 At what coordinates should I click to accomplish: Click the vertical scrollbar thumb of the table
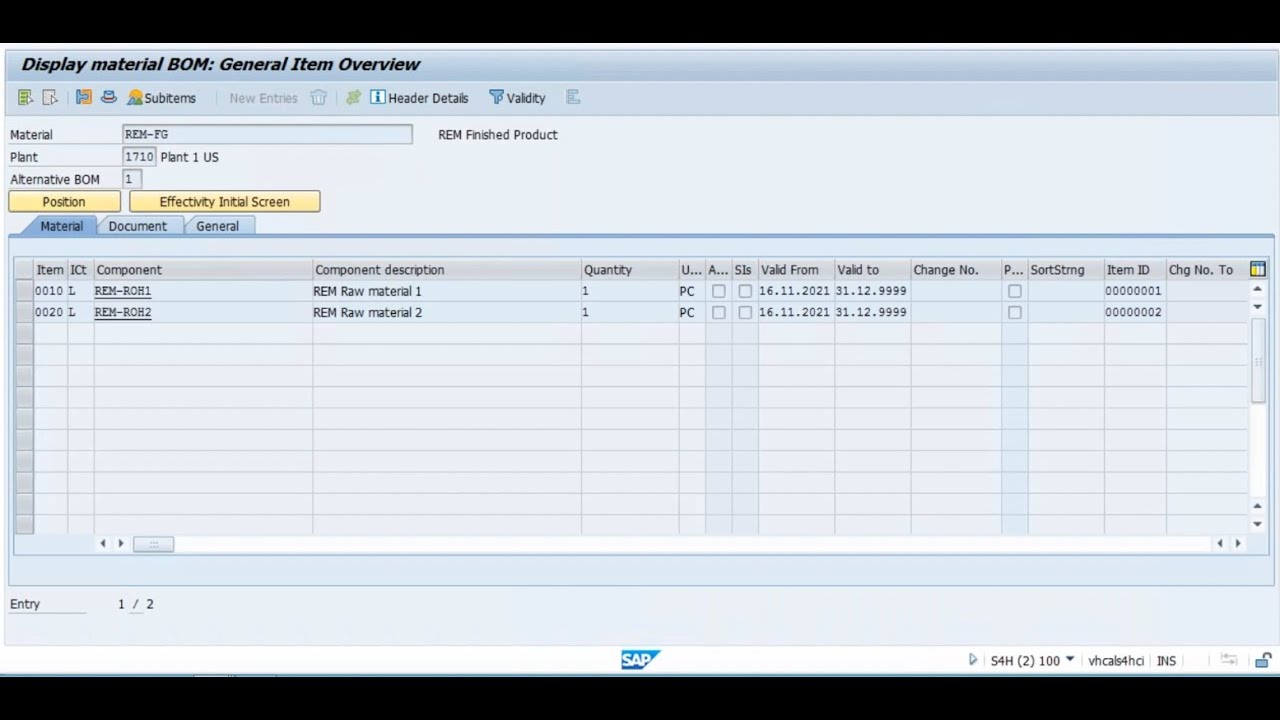click(x=1258, y=361)
